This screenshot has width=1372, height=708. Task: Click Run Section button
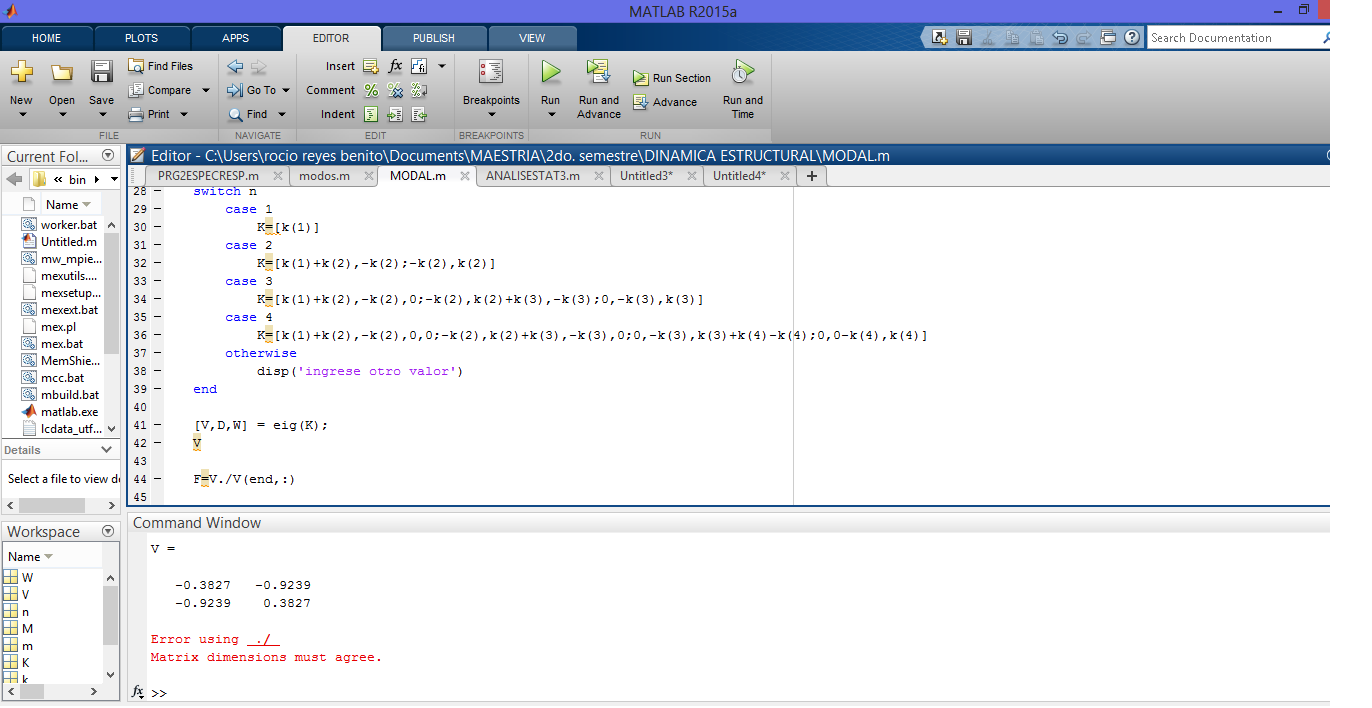672,78
